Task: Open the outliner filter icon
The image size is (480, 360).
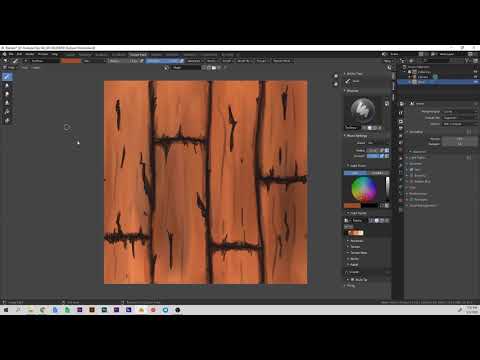Action: point(467,61)
